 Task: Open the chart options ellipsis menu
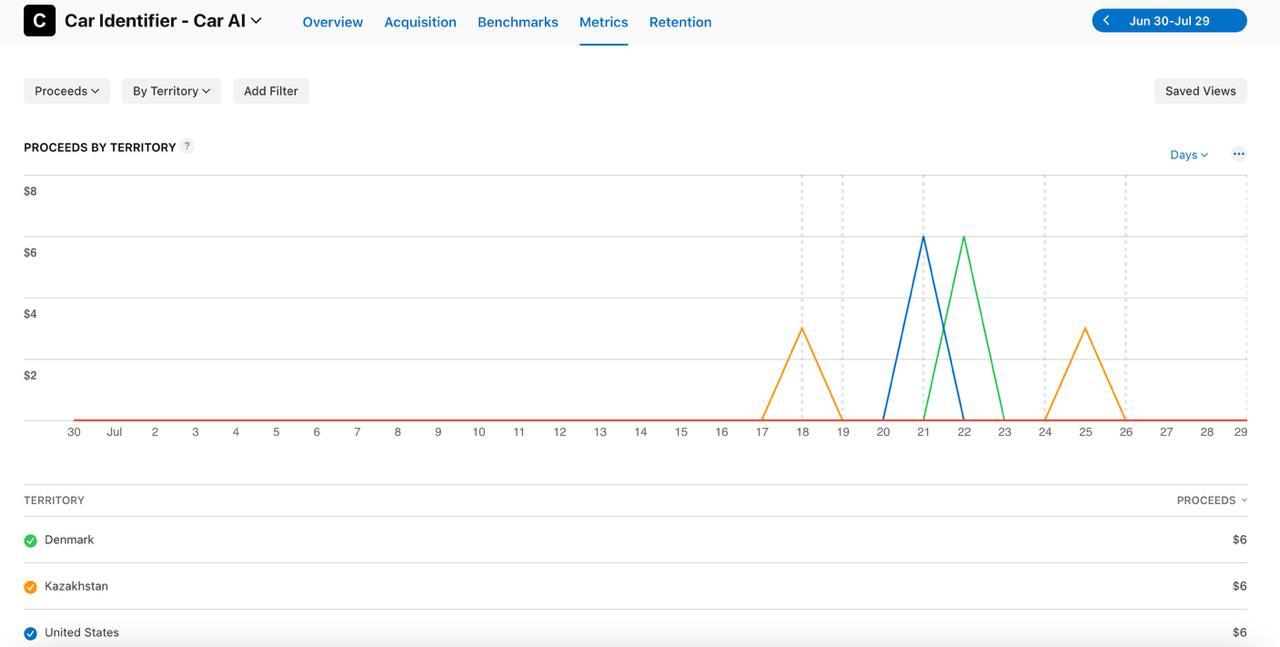coord(1236,152)
